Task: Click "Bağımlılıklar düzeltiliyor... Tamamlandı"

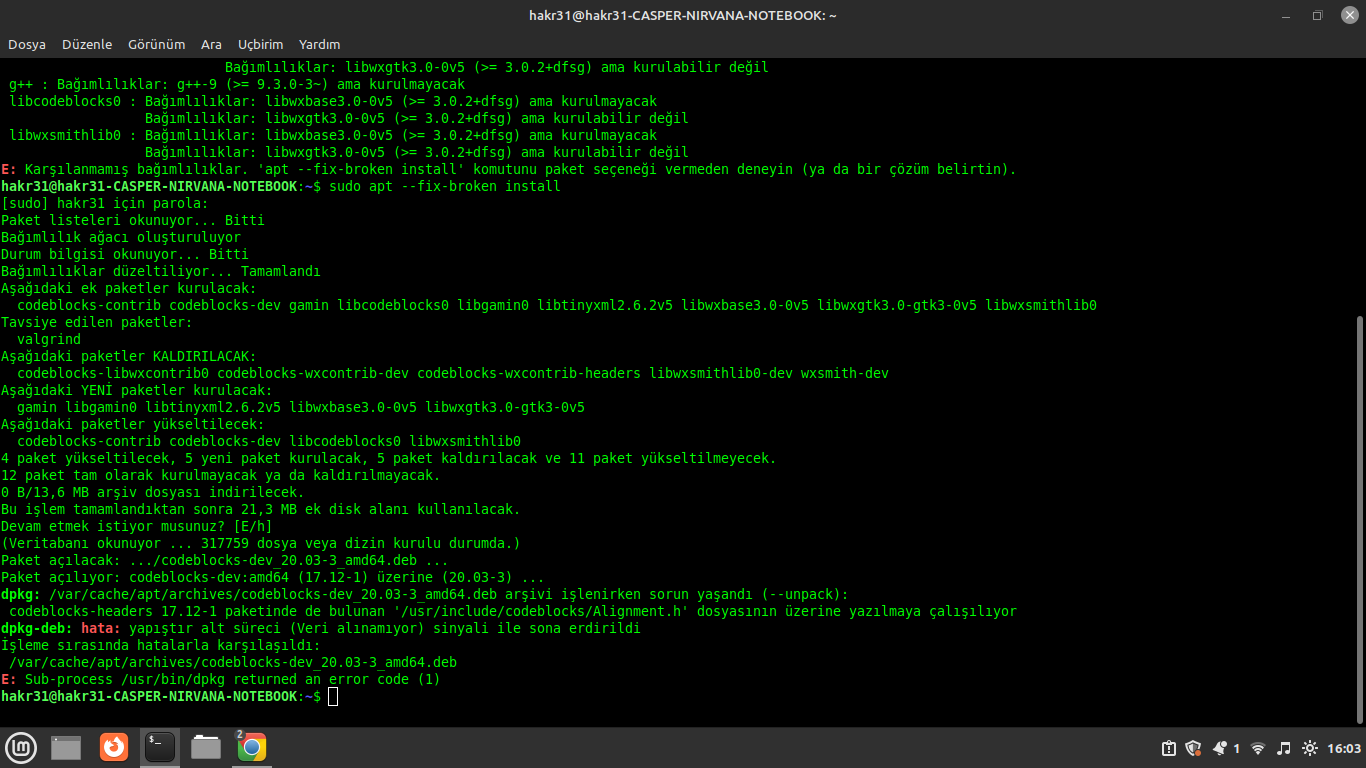Action: (161, 271)
